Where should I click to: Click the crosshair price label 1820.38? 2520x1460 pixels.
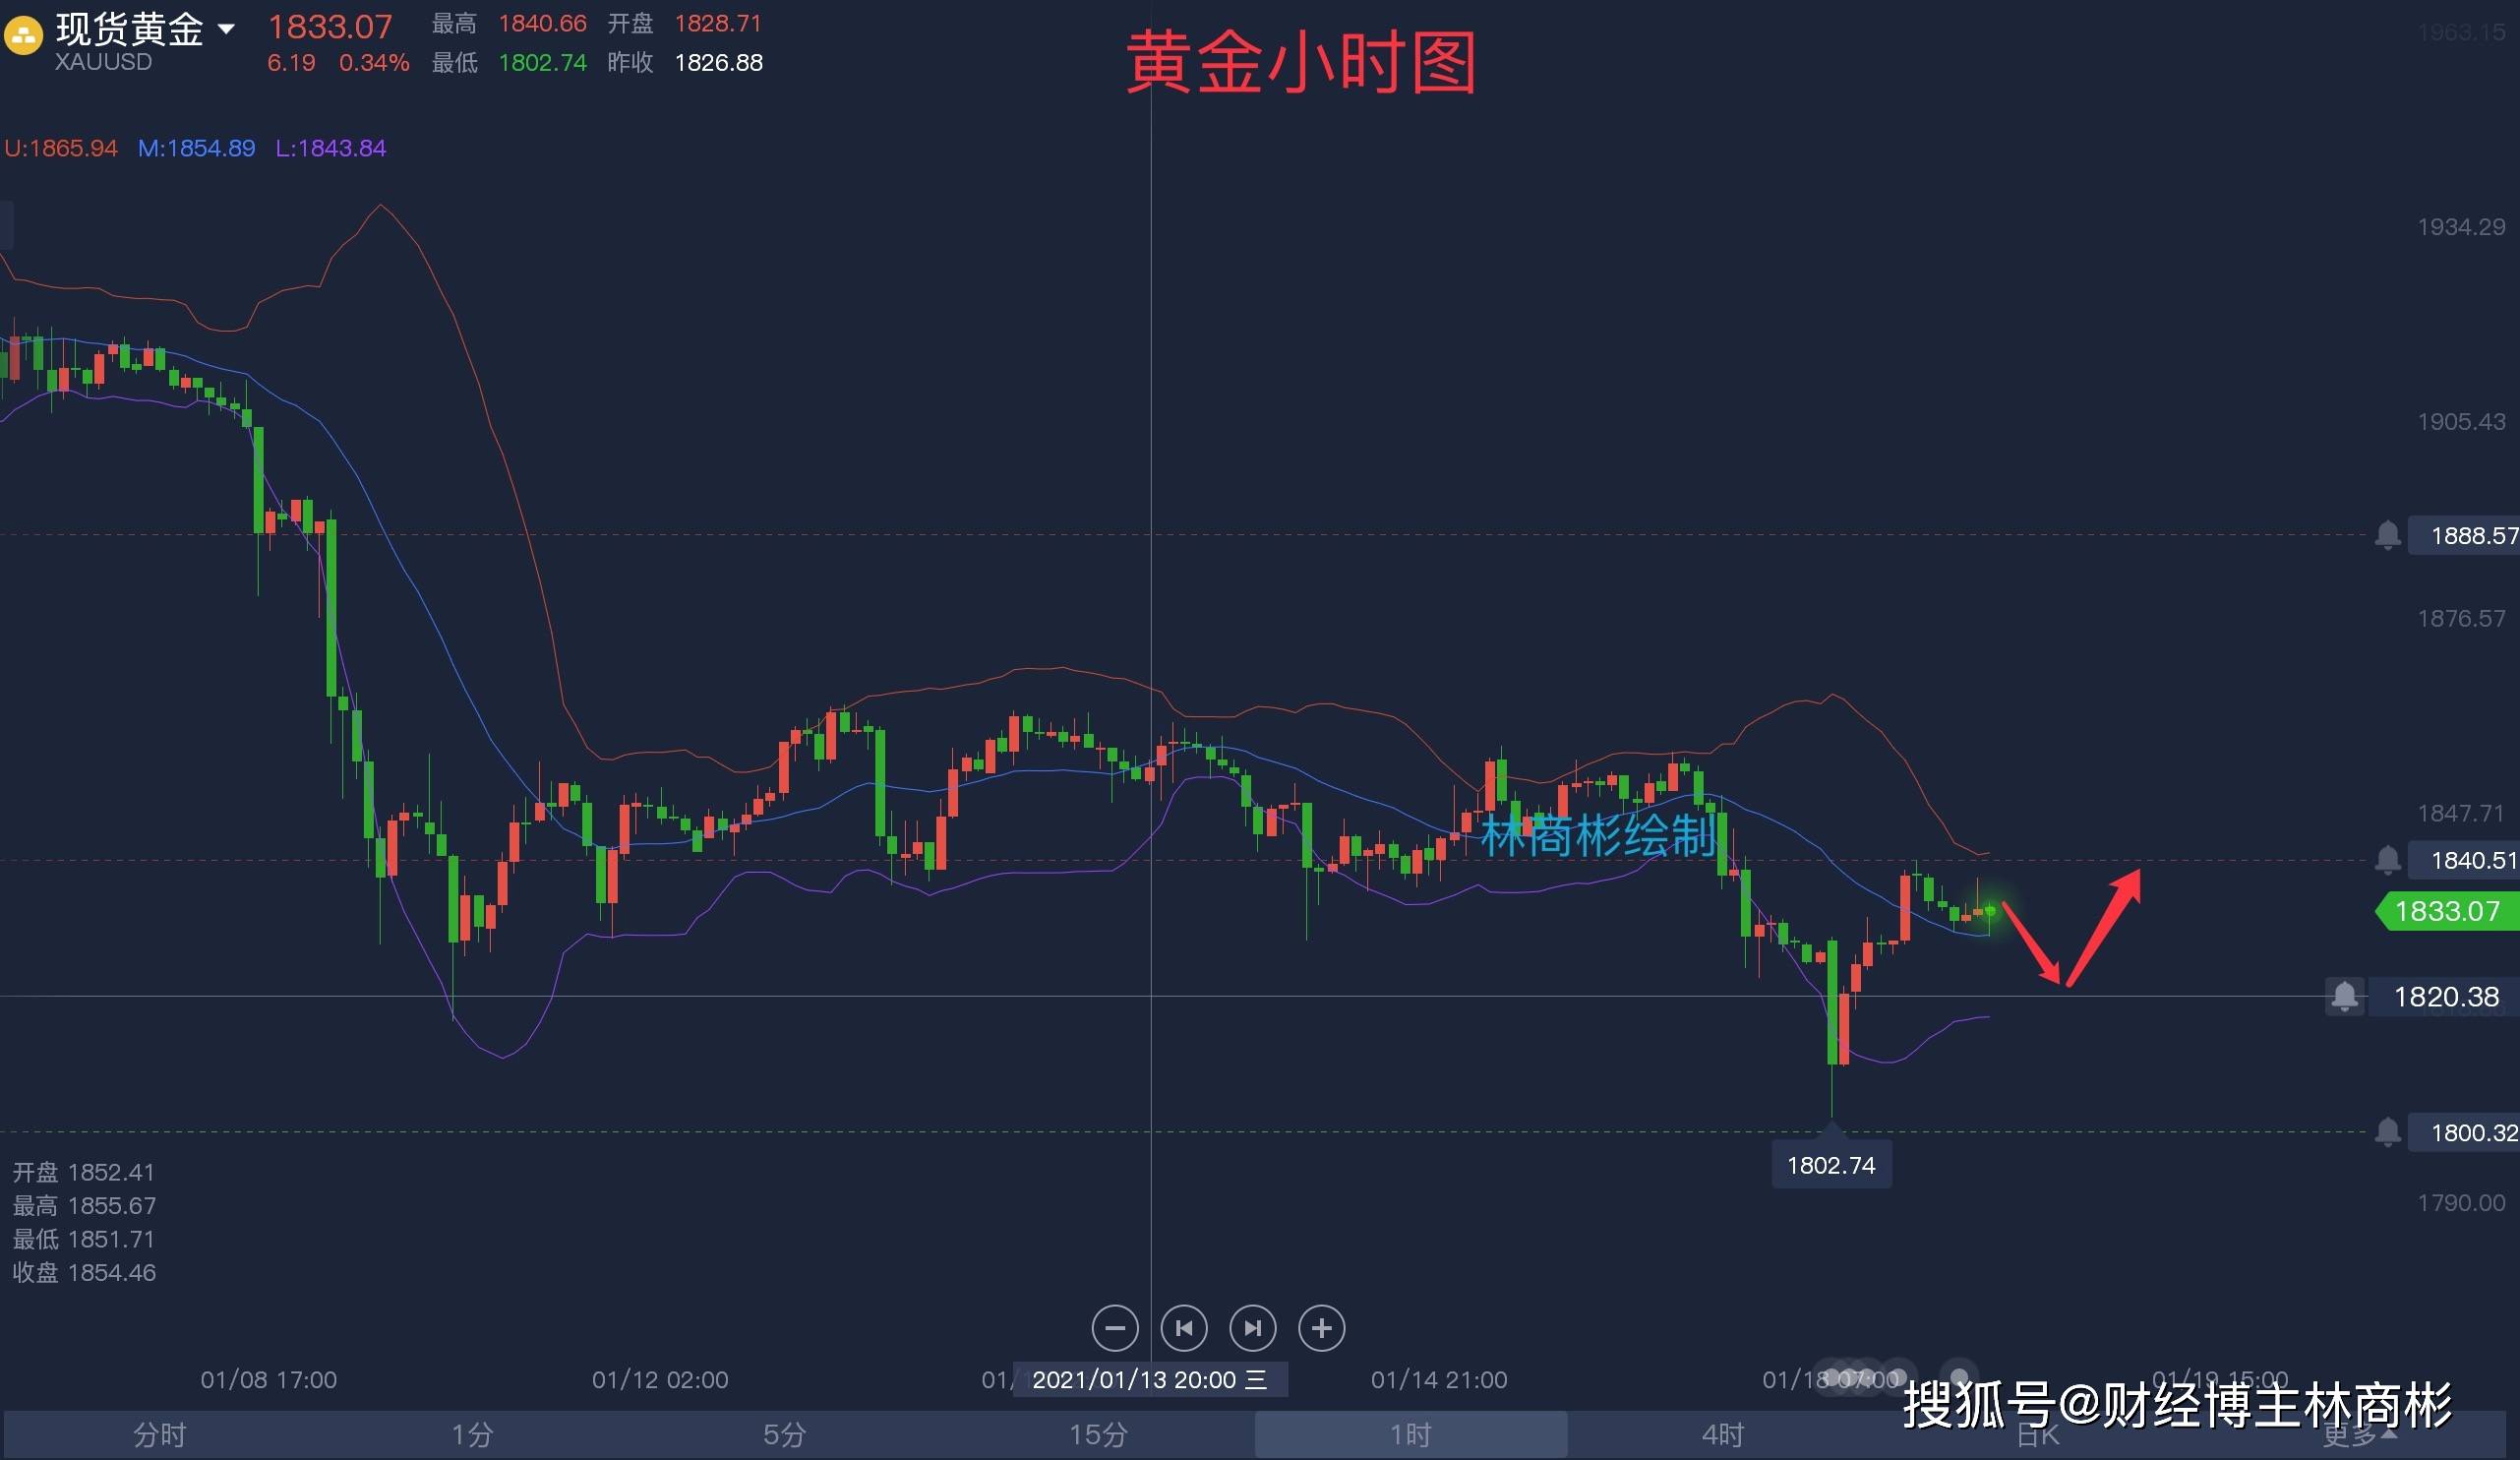point(2446,996)
